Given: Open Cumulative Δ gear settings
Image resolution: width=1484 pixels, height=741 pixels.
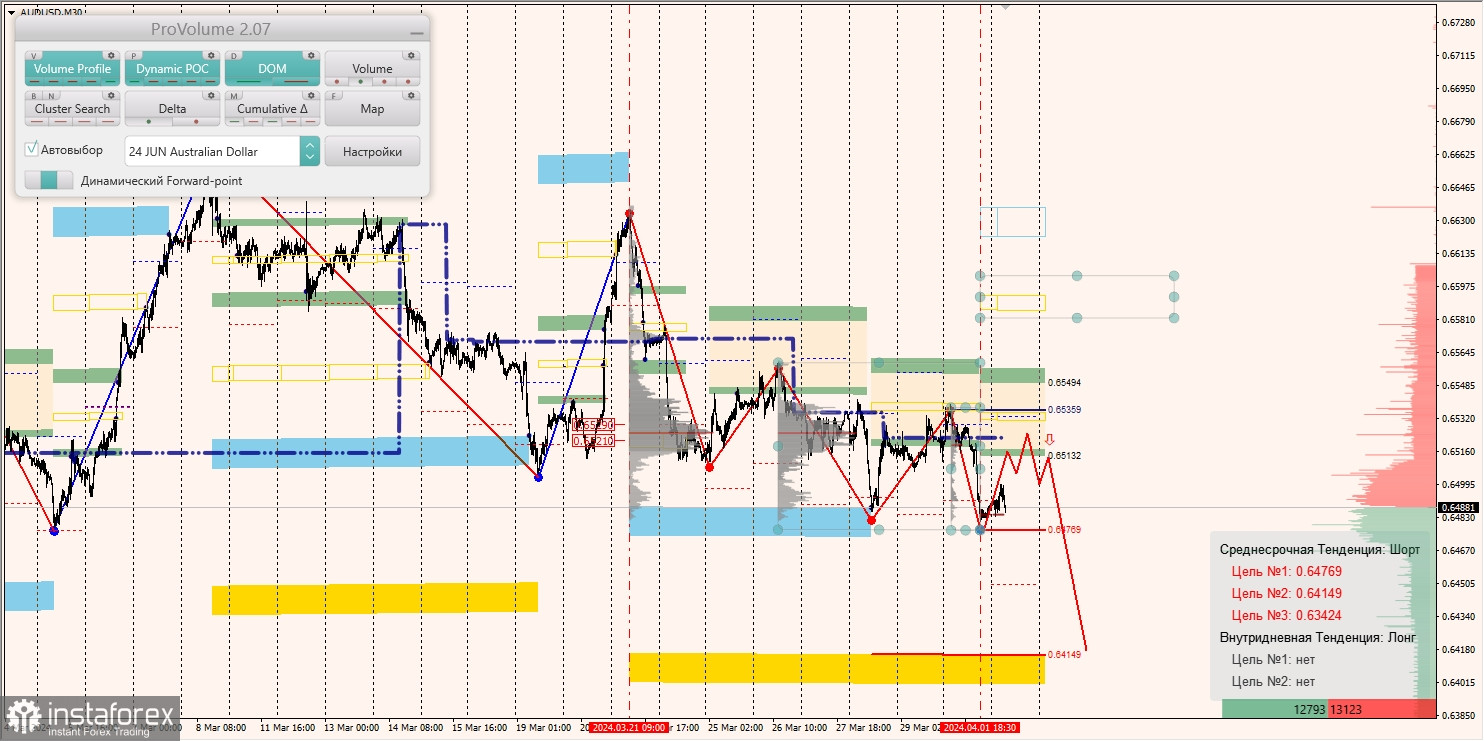Looking at the screenshot, I should tap(311, 96).
